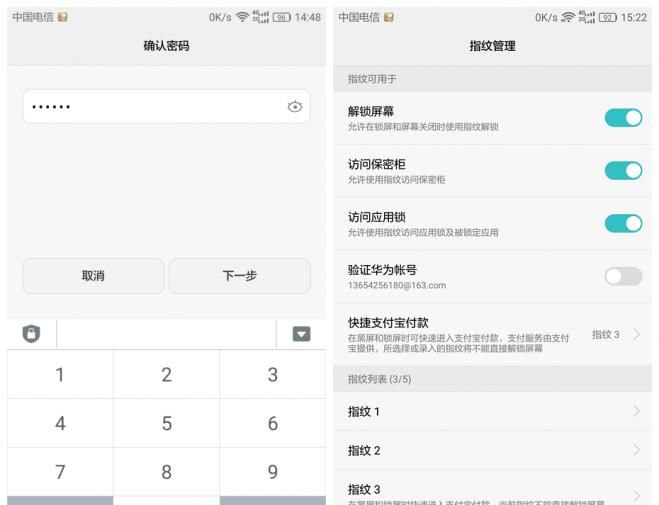Disable 访问应用锁 toggle switch
659x505 pixels.
point(623,223)
